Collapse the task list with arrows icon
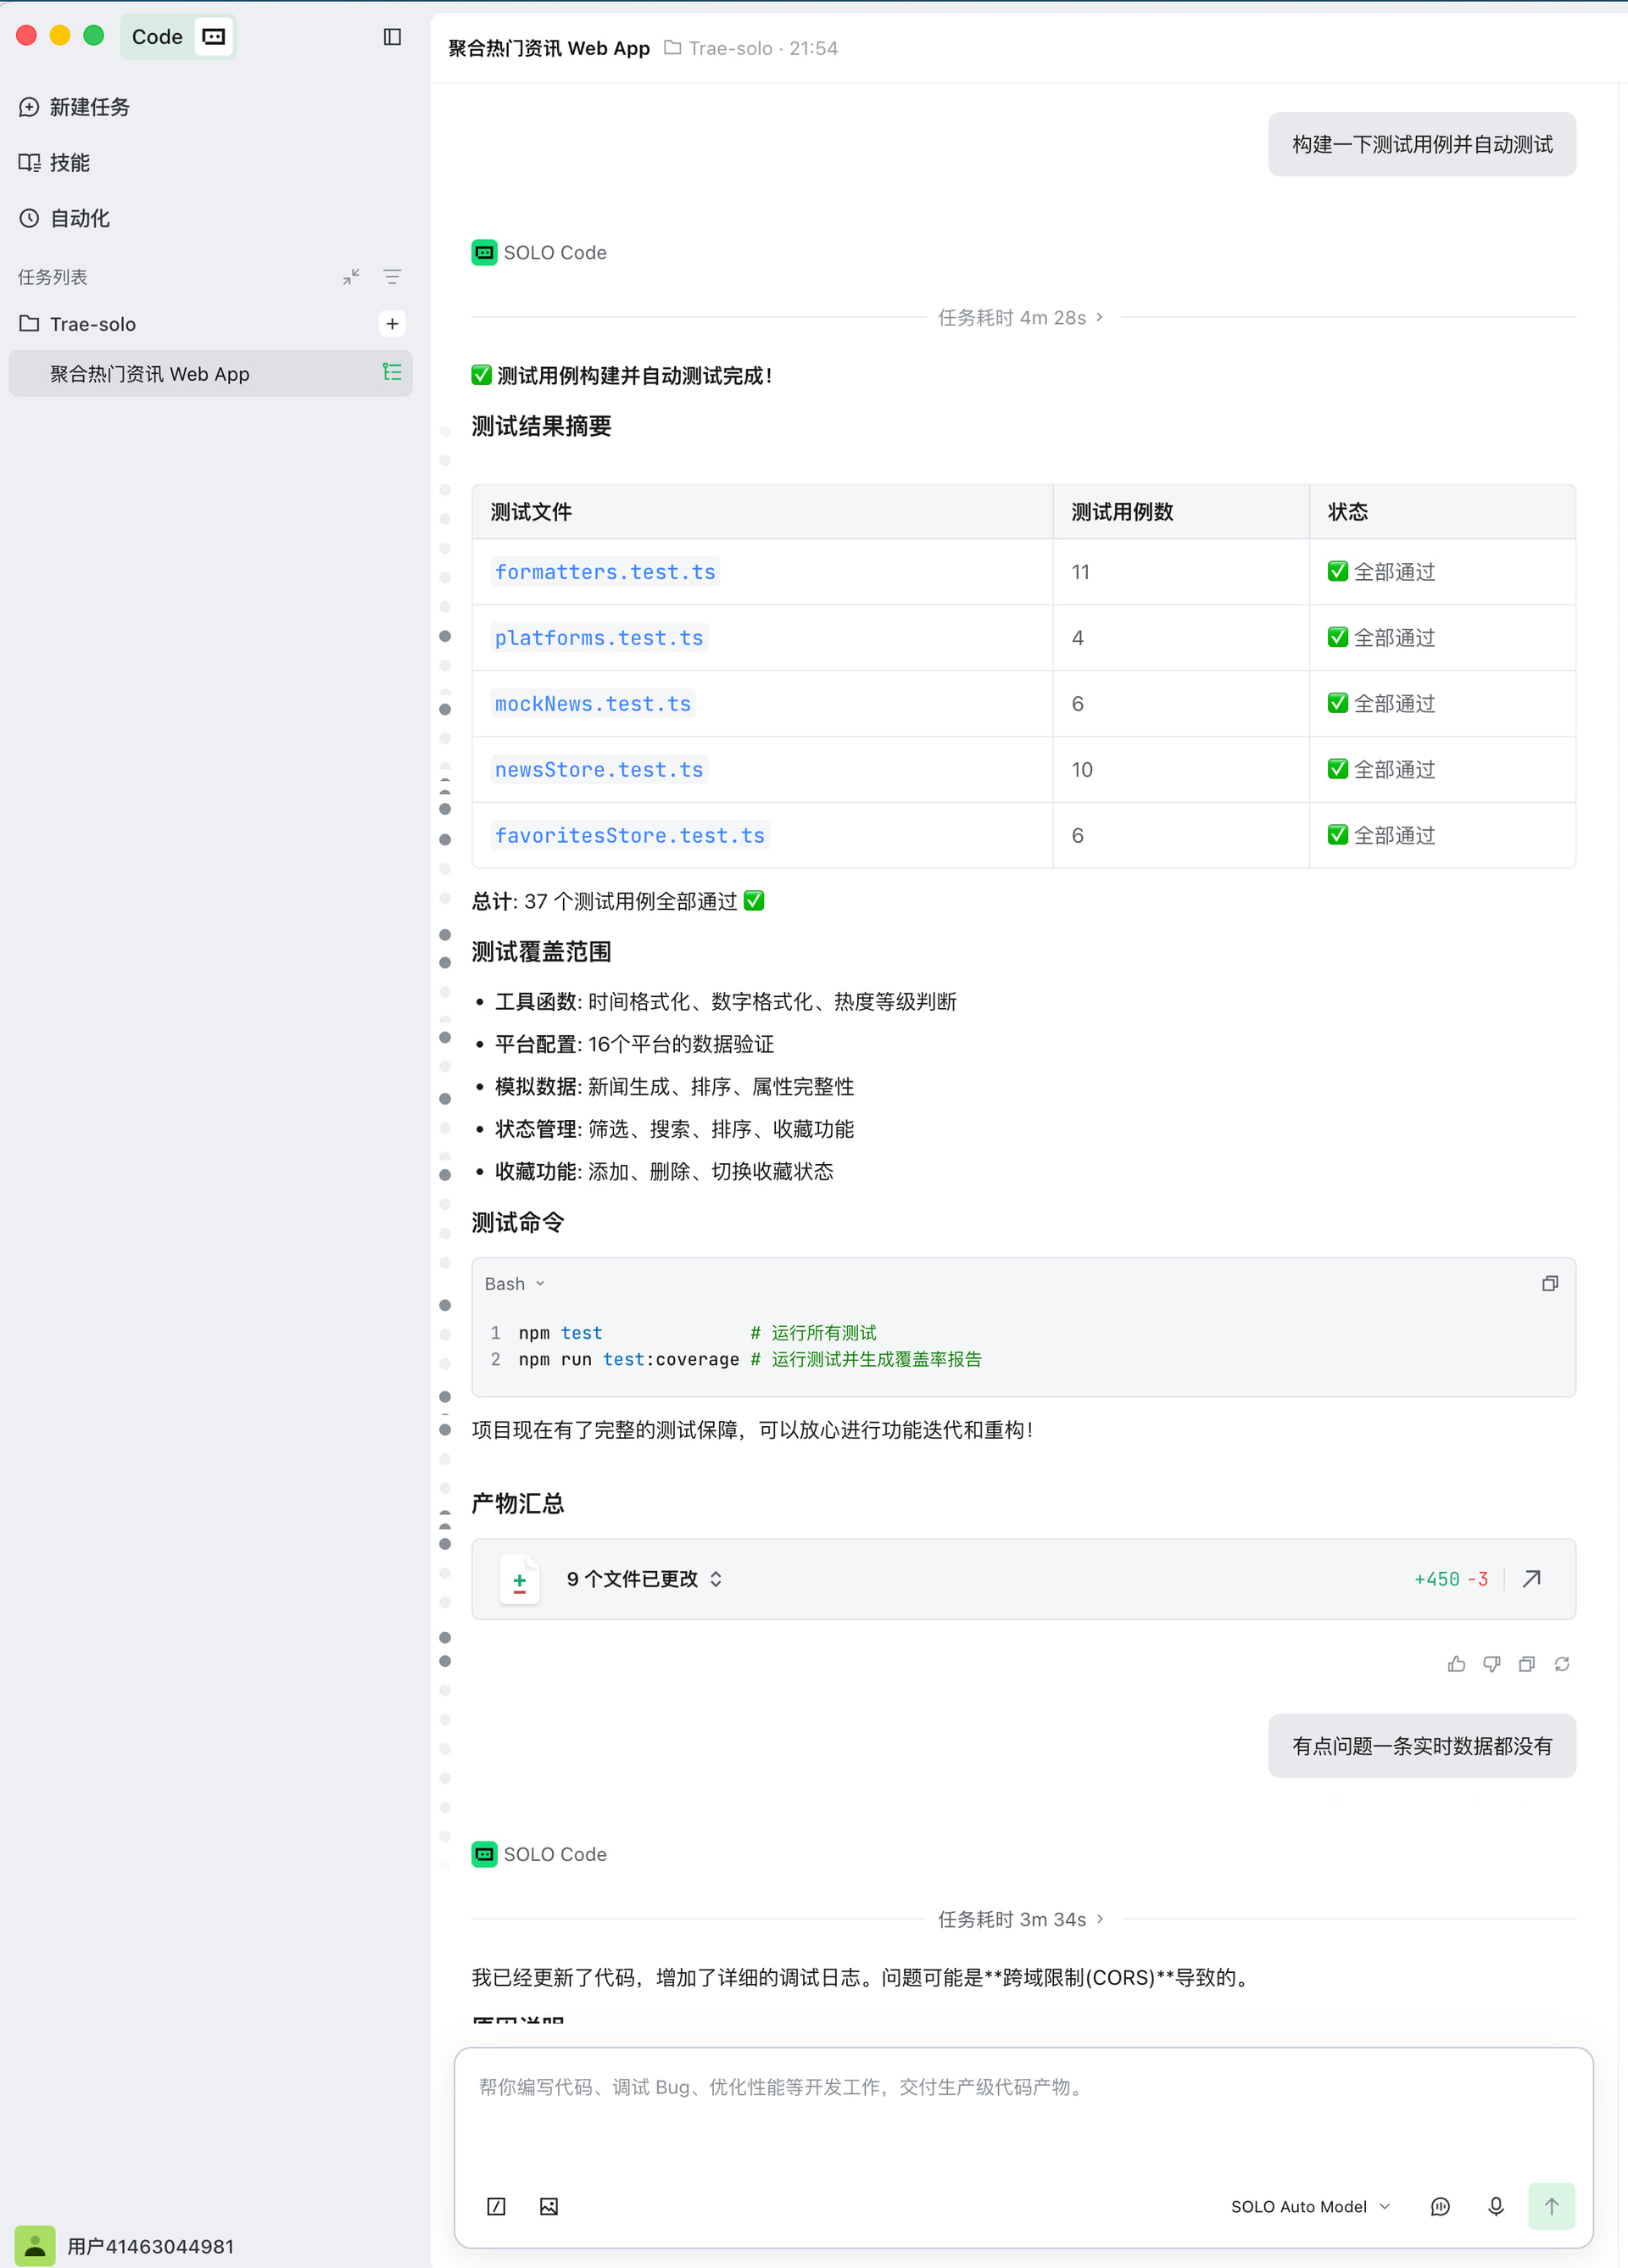Viewport: 1628px width, 2268px height. pyautogui.click(x=351, y=276)
